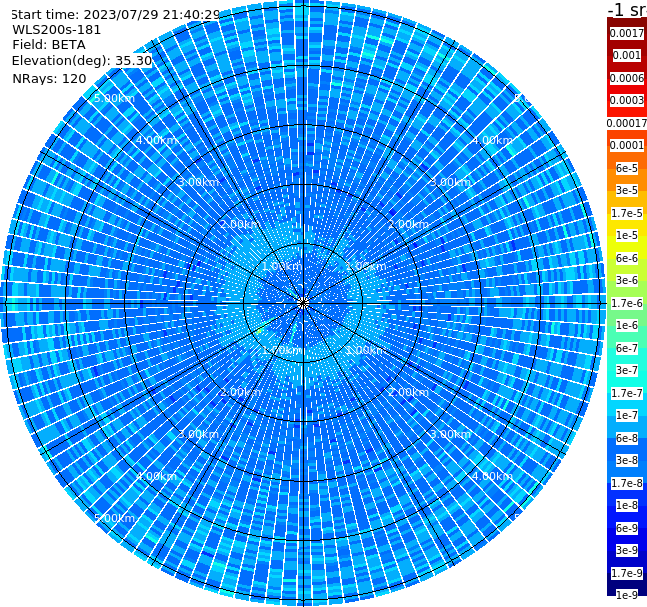Click the 0.001 colorbar value
The height and width of the screenshot is (607, 647).
coord(627,55)
